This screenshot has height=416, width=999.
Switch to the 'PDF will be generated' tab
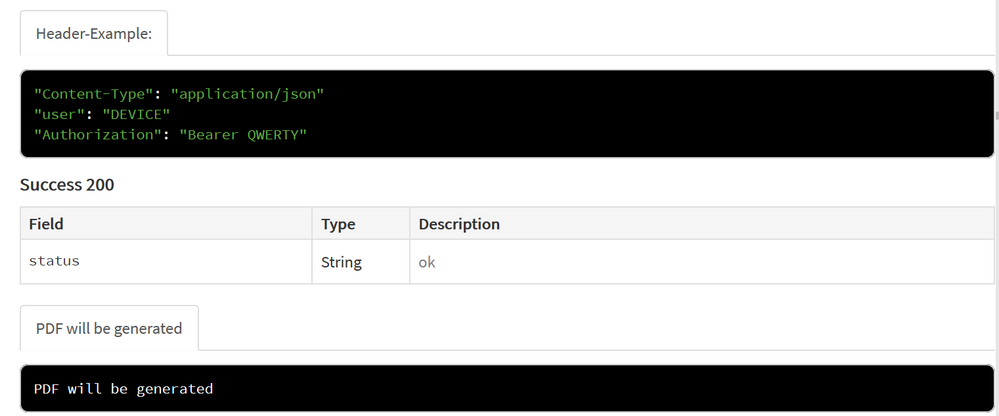point(109,328)
